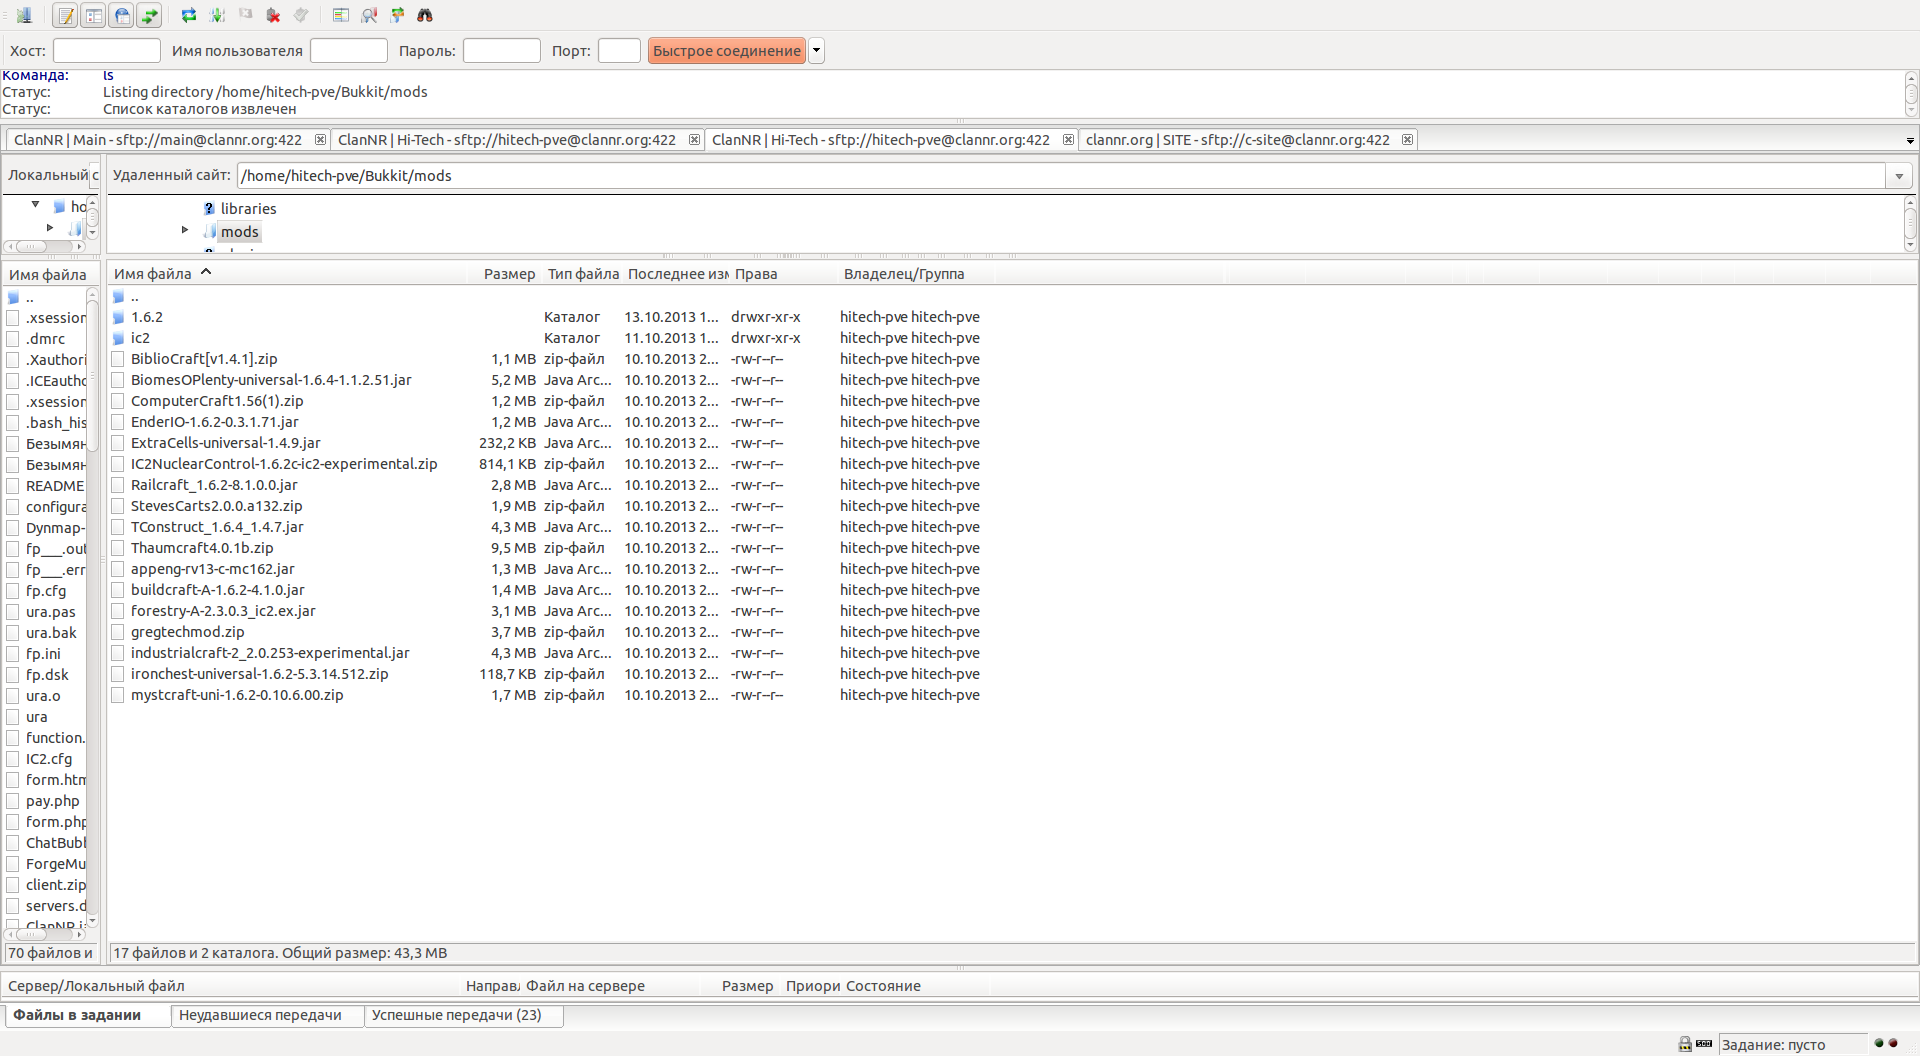Toggle transfer queue display icon
The width and height of the screenshot is (1920, 1056).
(x=149, y=15)
